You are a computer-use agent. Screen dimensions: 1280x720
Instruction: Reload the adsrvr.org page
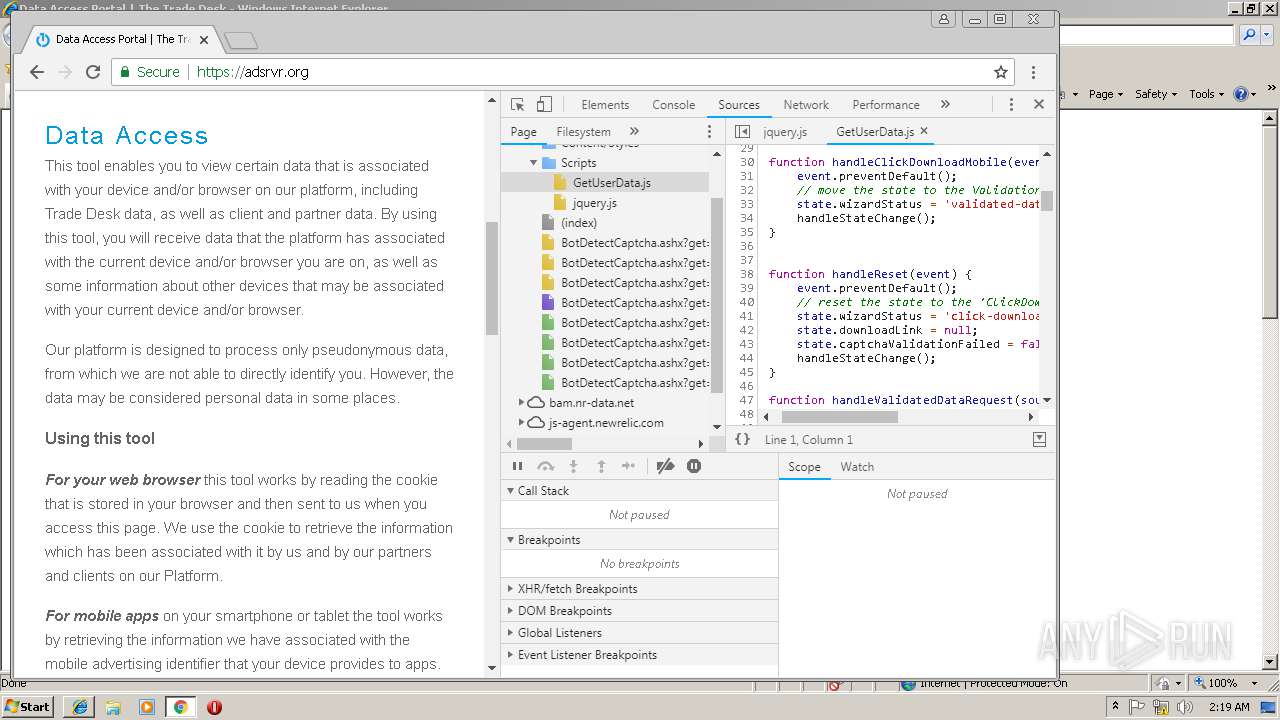coord(93,72)
